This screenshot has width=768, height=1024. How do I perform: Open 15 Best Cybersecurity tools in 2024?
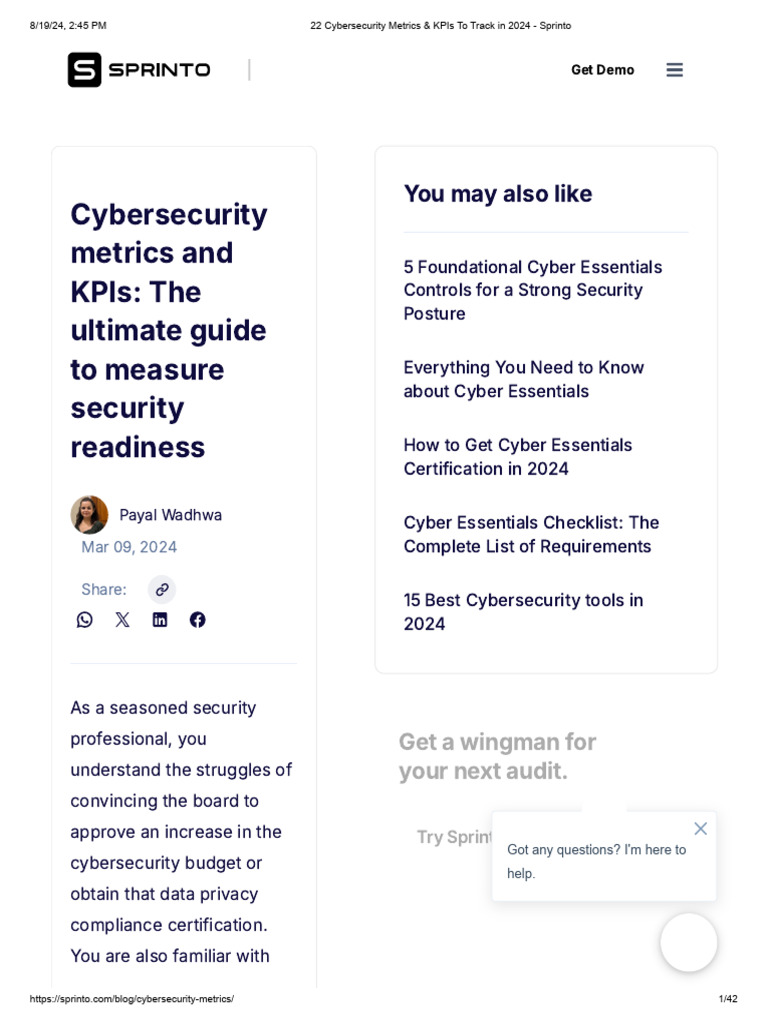pos(523,612)
